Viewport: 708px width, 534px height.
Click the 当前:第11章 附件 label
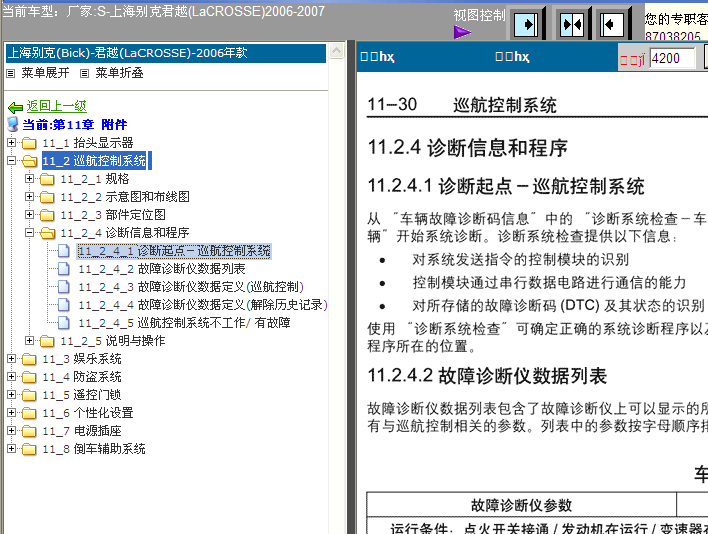click(x=75, y=125)
